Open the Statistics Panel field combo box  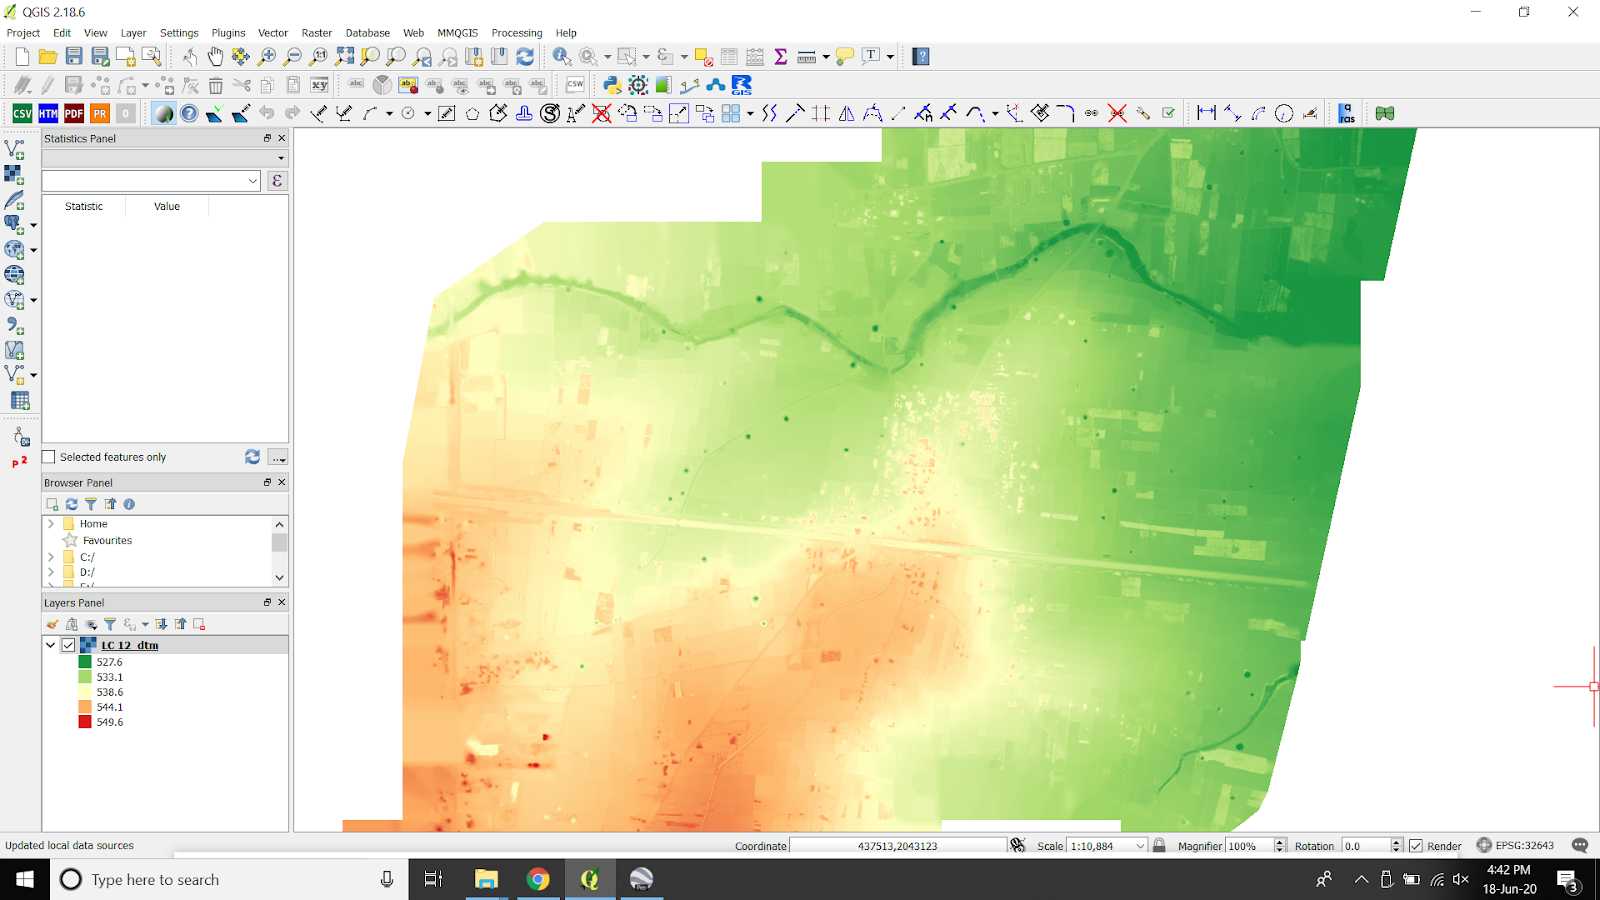pyautogui.click(x=151, y=181)
